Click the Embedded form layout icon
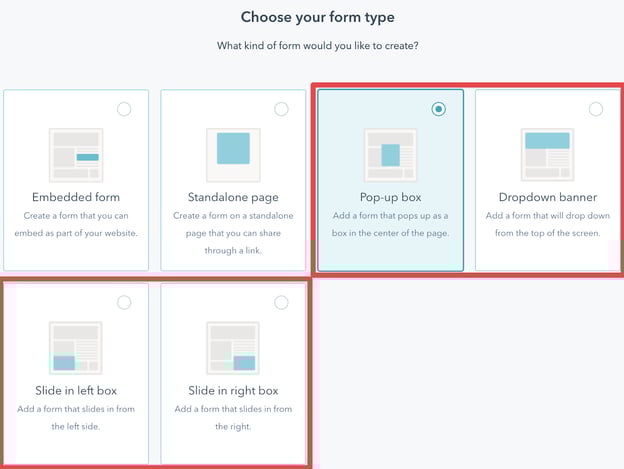Image resolution: width=624 pixels, height=469 pixels. pyautogui.click(x=75, y=154)
